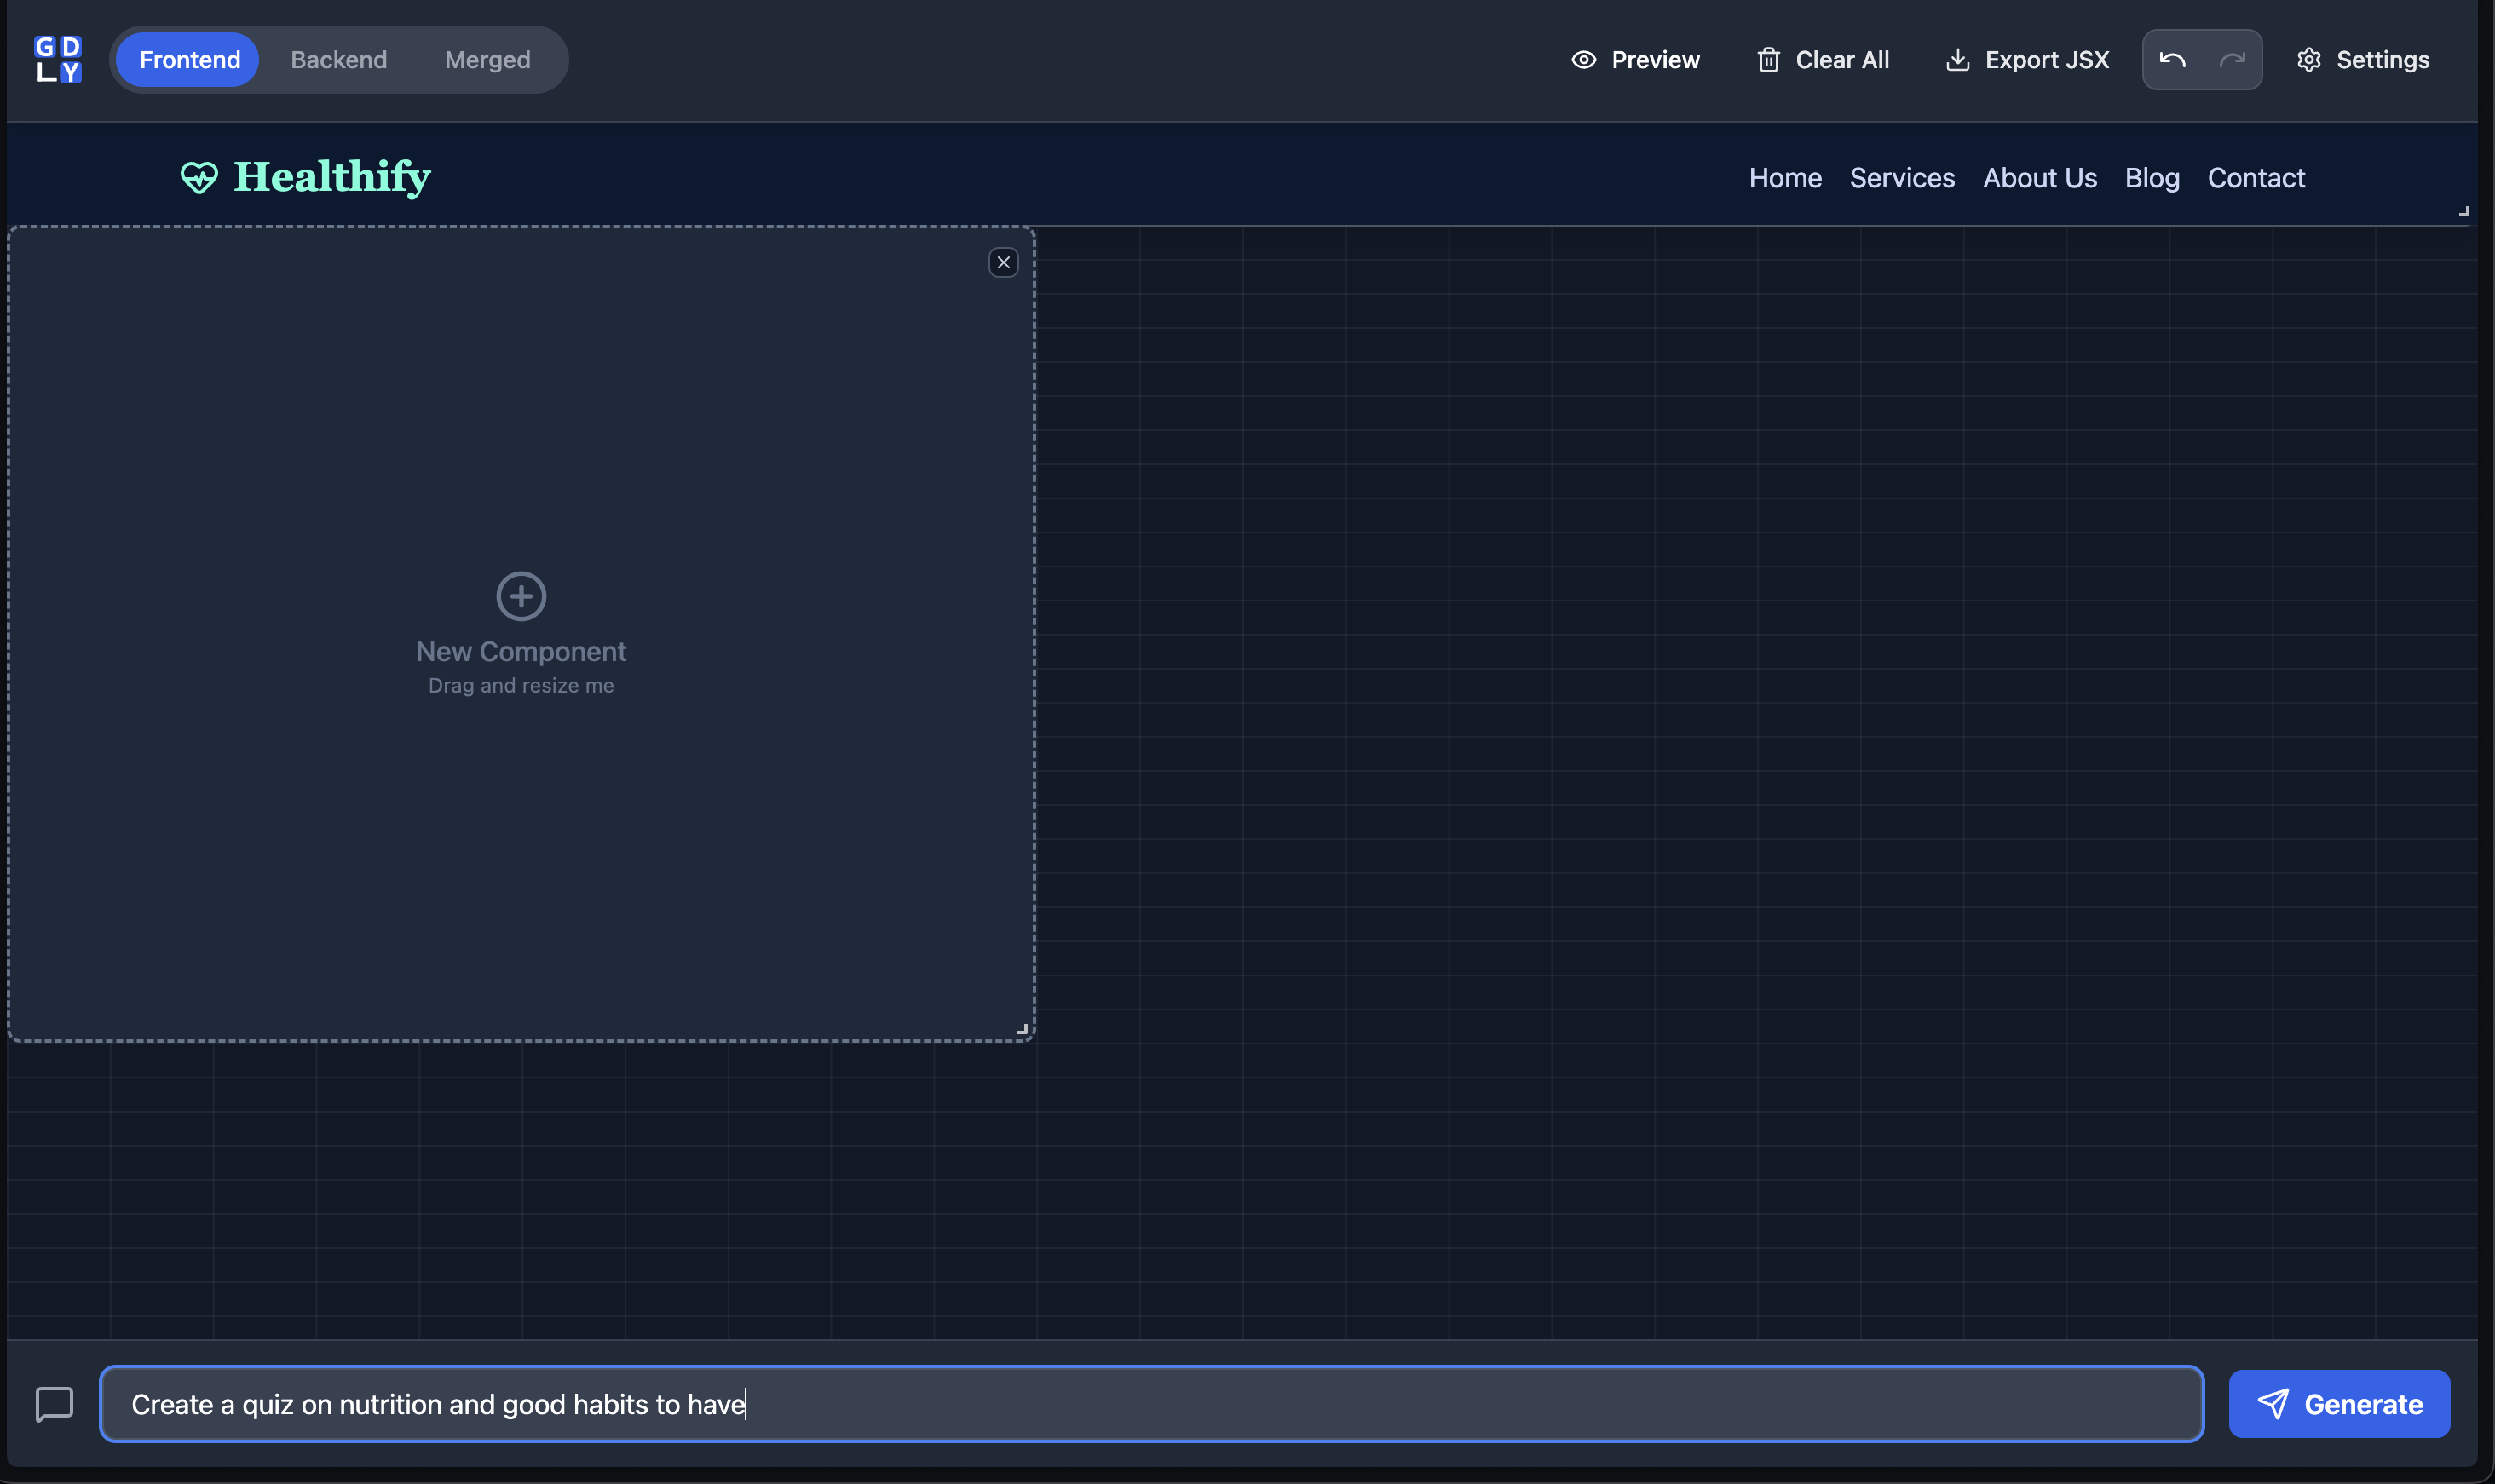Click the GDLY logo icon
Viewport: 2495px width, 1484px height.
tap(58, 60)
